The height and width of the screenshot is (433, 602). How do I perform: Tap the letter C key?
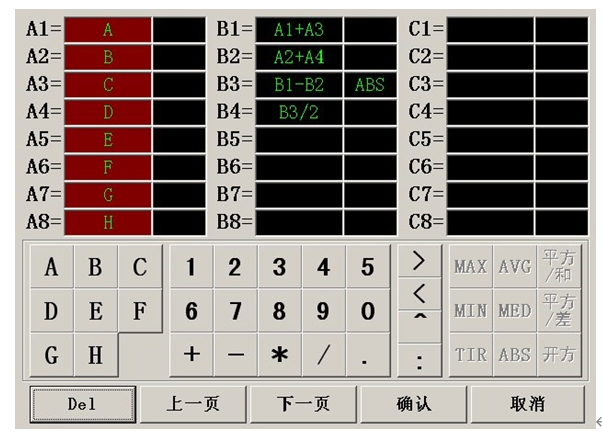(140, 266)
